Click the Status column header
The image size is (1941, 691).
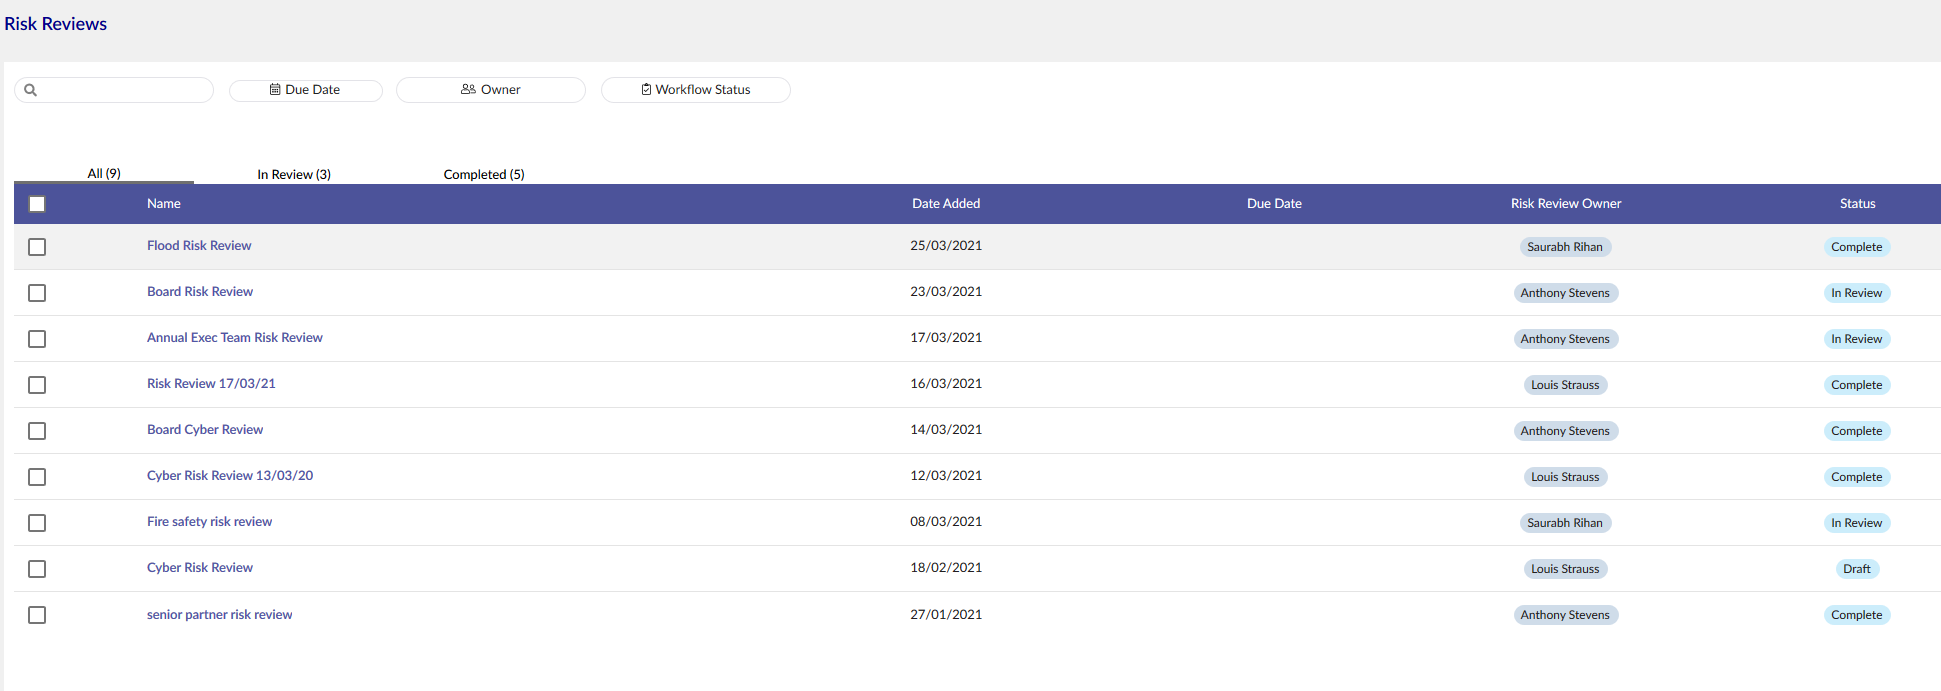(x=1857, y=204)
